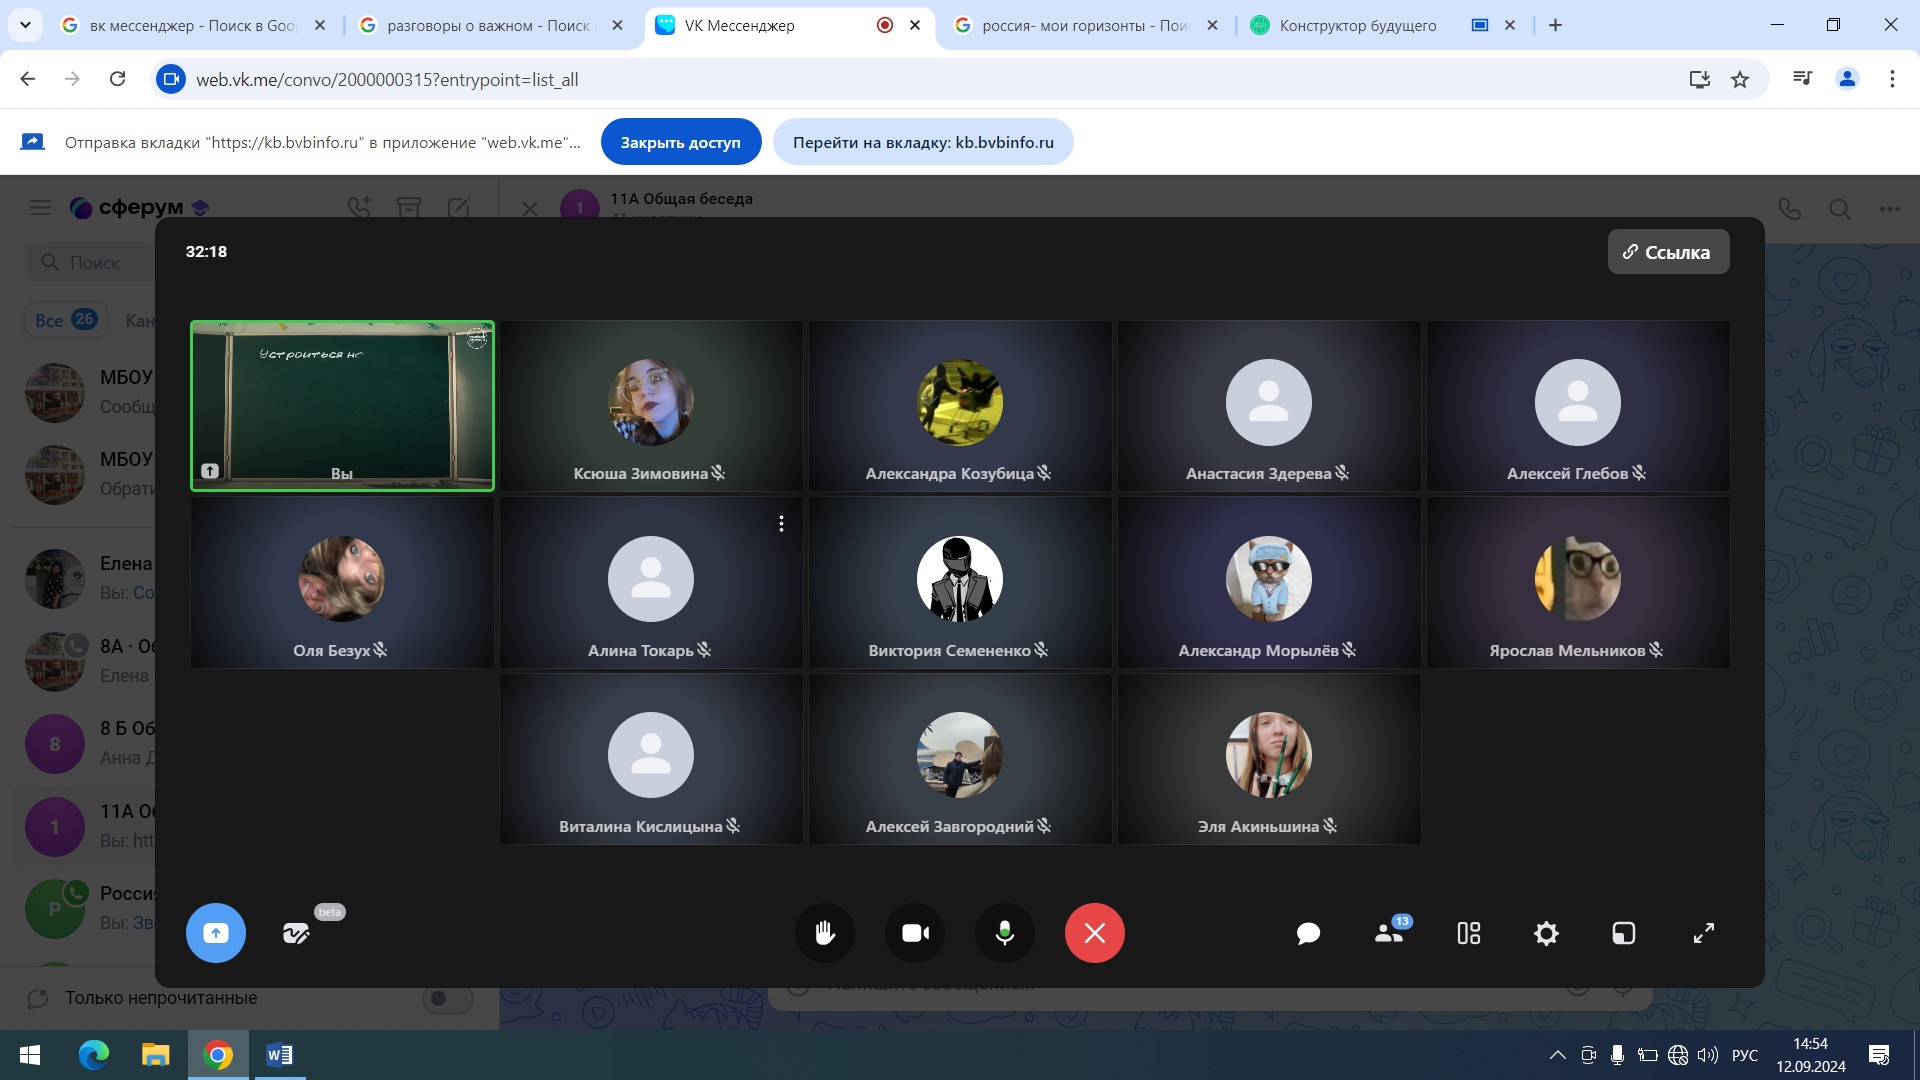Image resolution: width=1920 pixels, height=1080 pixels.
Task: Copy the call link via Ссылка
Action: pyautogui.click(x=1668, y=252)
